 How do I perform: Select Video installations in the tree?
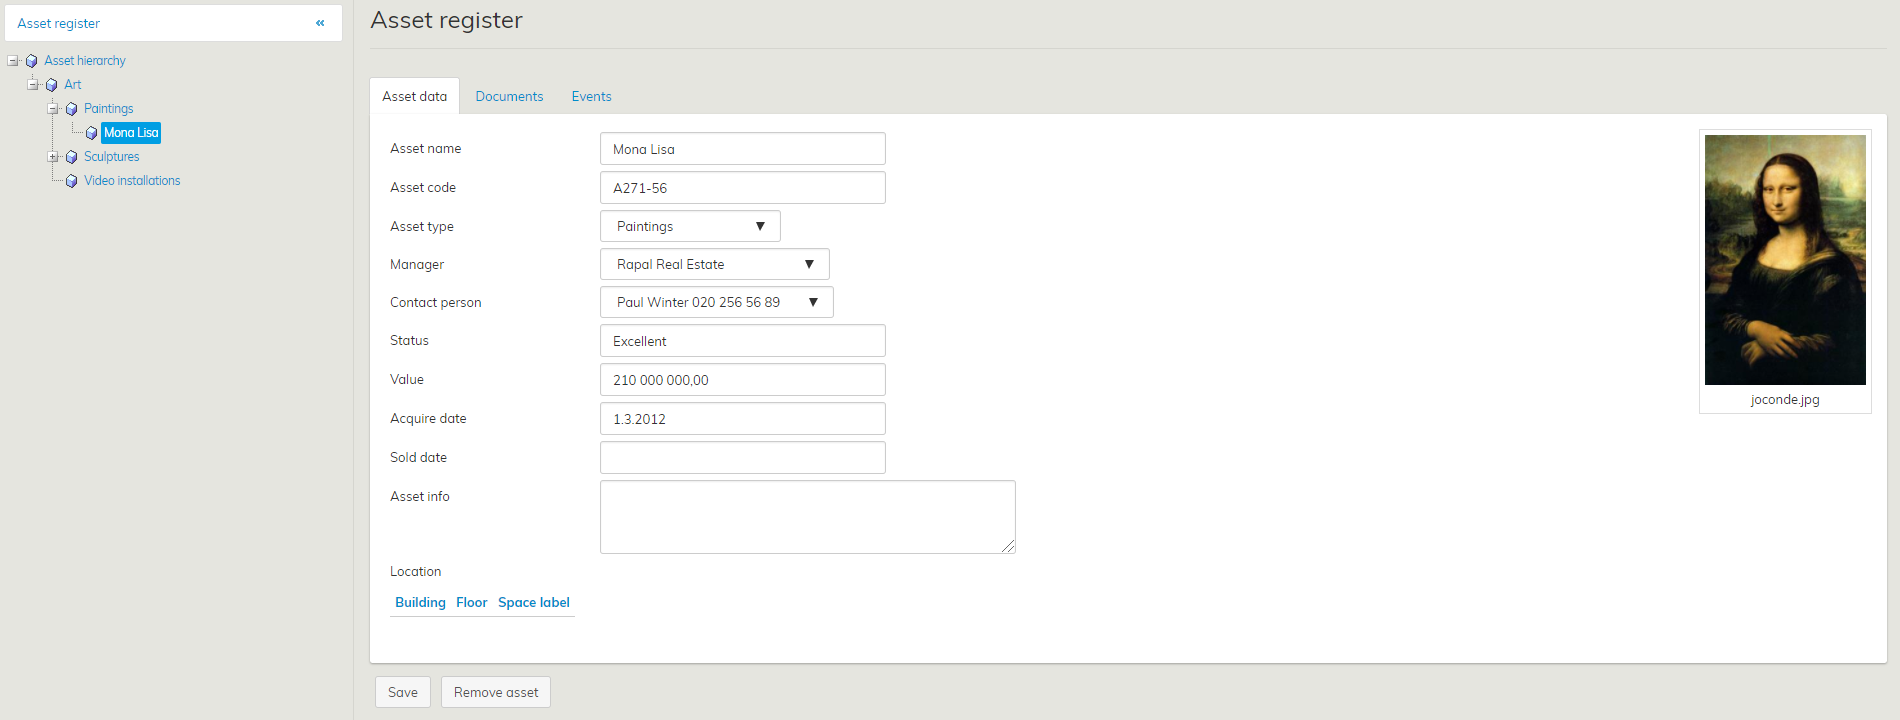(x=132, y=181)
